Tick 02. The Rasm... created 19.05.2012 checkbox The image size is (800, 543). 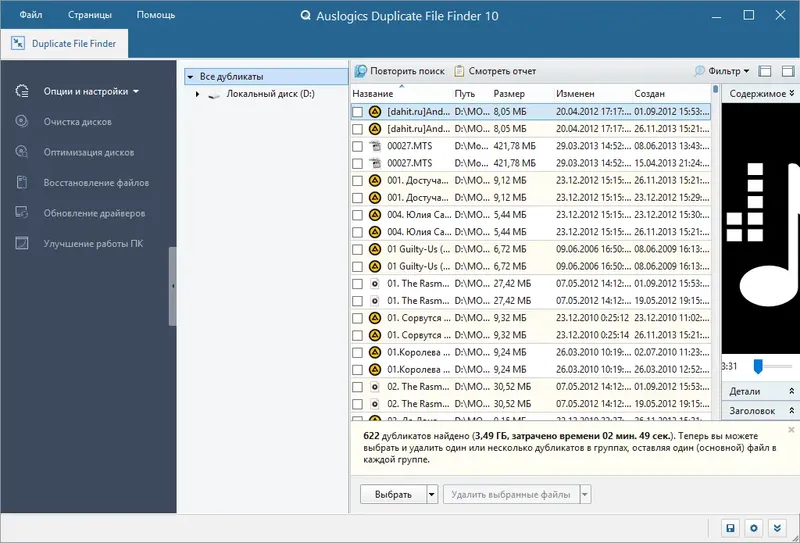click(358, 404)
